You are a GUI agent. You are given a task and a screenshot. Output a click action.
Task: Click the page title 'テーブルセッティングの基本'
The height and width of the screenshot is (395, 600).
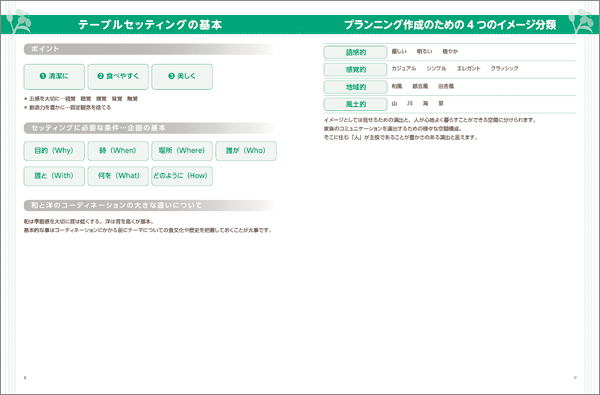[x=150, y=25]
